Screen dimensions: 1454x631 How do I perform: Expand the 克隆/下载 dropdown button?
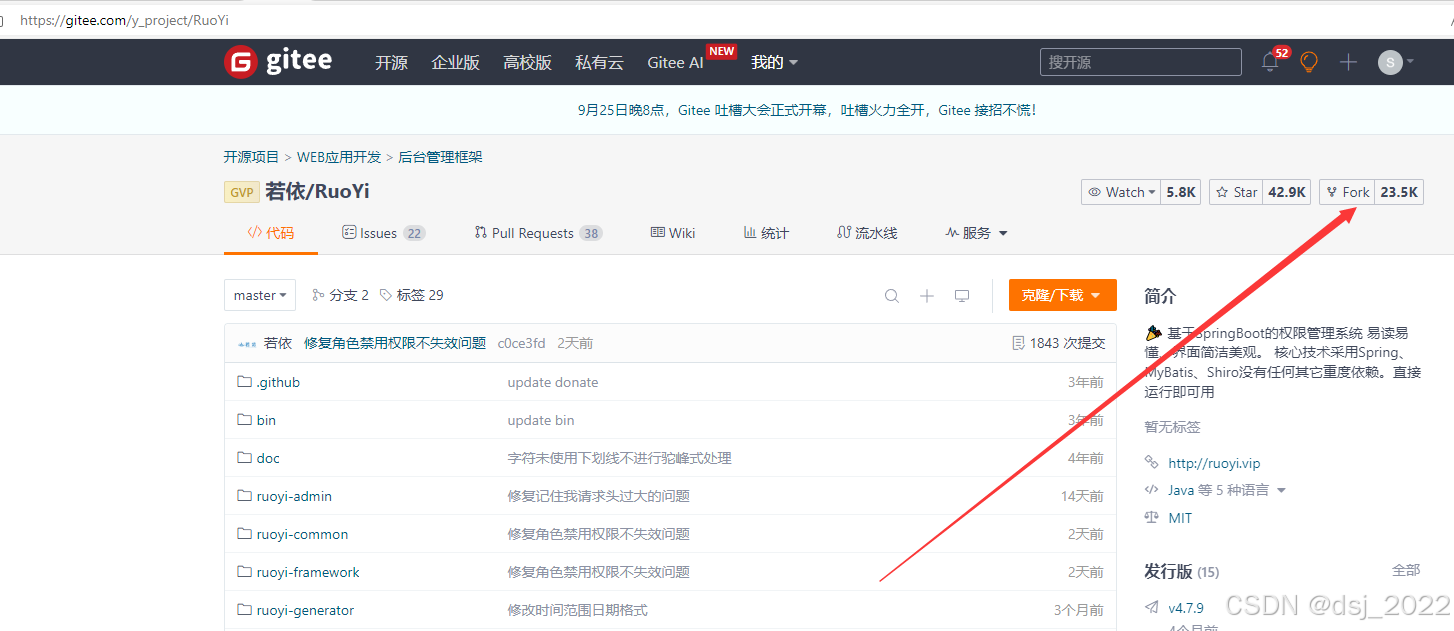pyautogui.click(x=1063, y=295)
